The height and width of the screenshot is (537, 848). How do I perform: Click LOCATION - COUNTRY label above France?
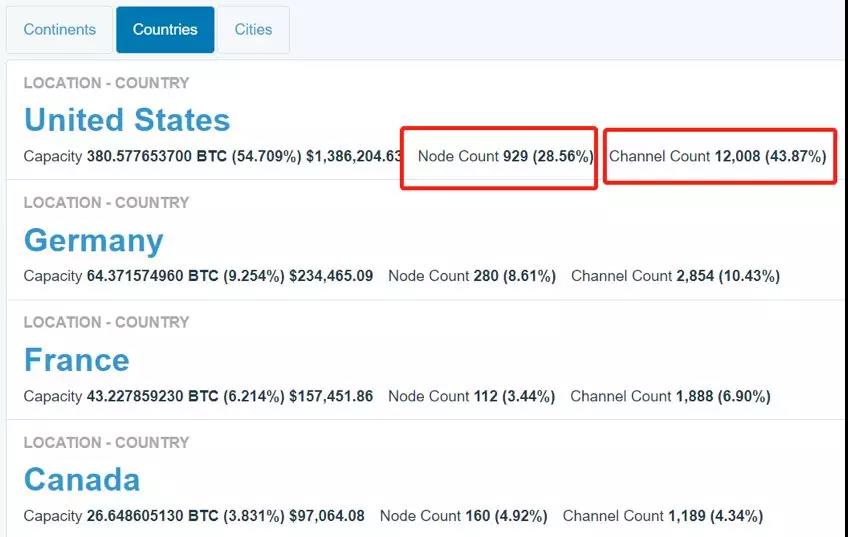(107, 322)
